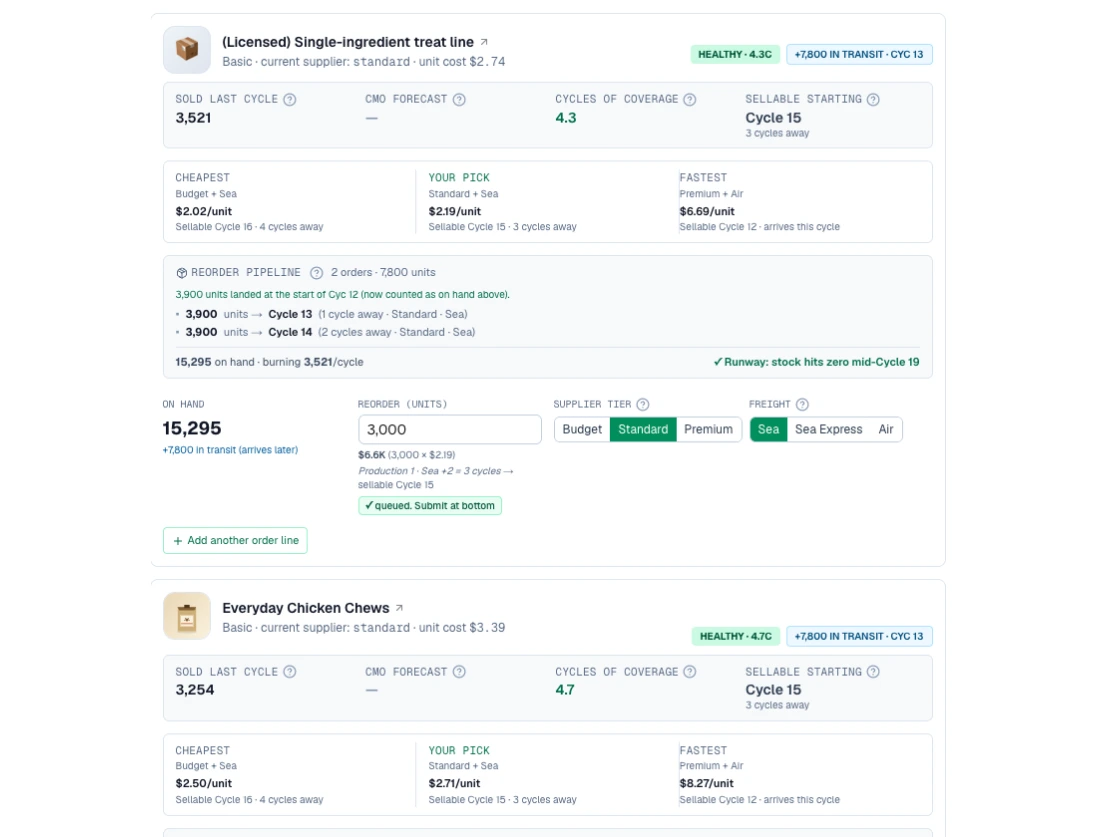Show Sold Last Cycle help for Chicken Chews
The height and width of the screenshot is (837, 1100).
pos(290,672)
